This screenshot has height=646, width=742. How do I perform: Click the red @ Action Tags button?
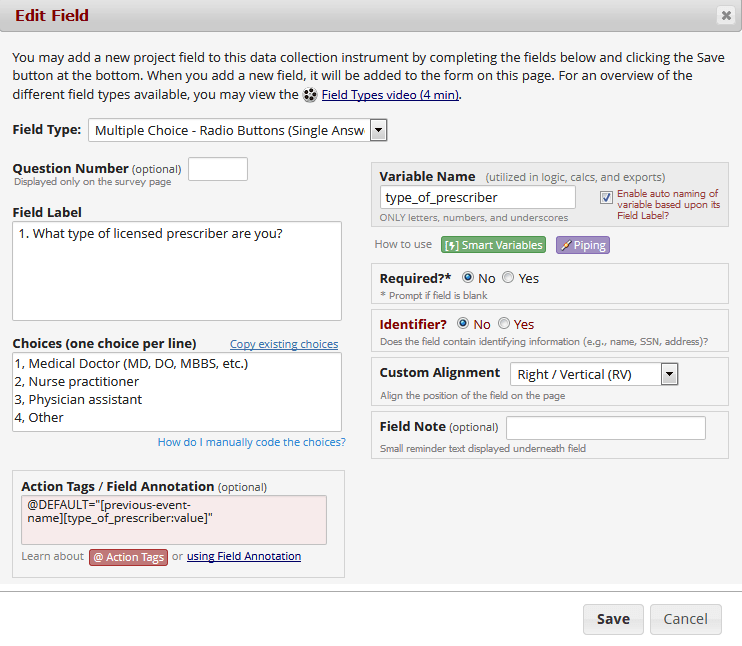128,557
